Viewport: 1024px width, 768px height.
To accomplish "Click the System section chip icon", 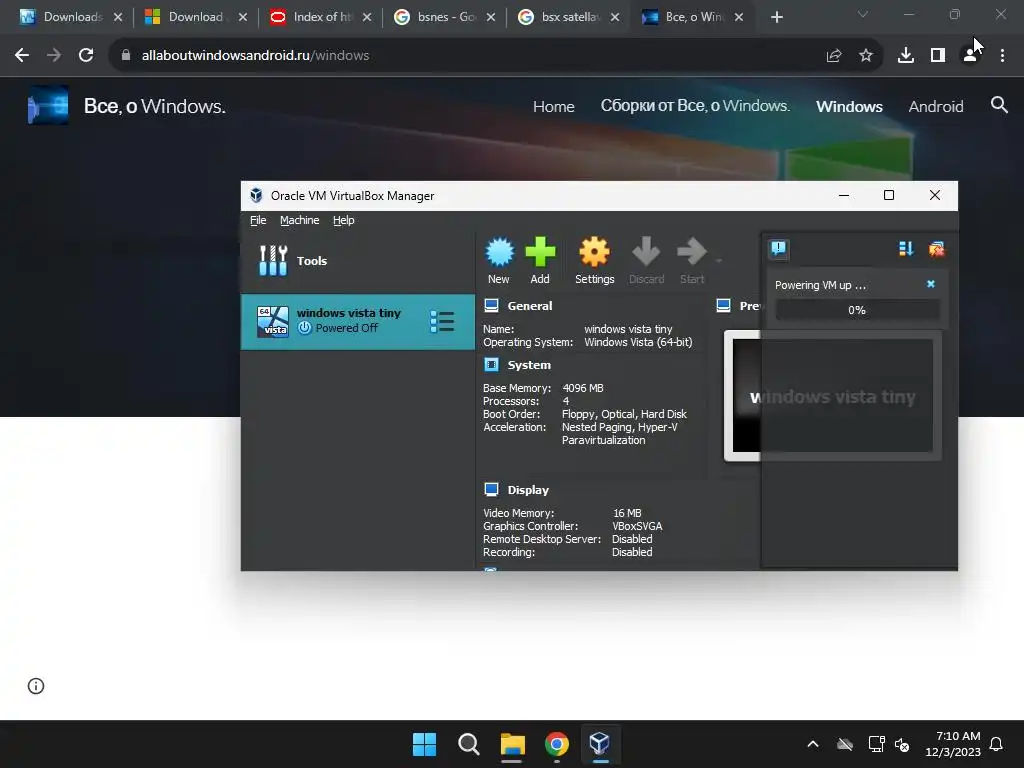I will click(x=492, y=364).
